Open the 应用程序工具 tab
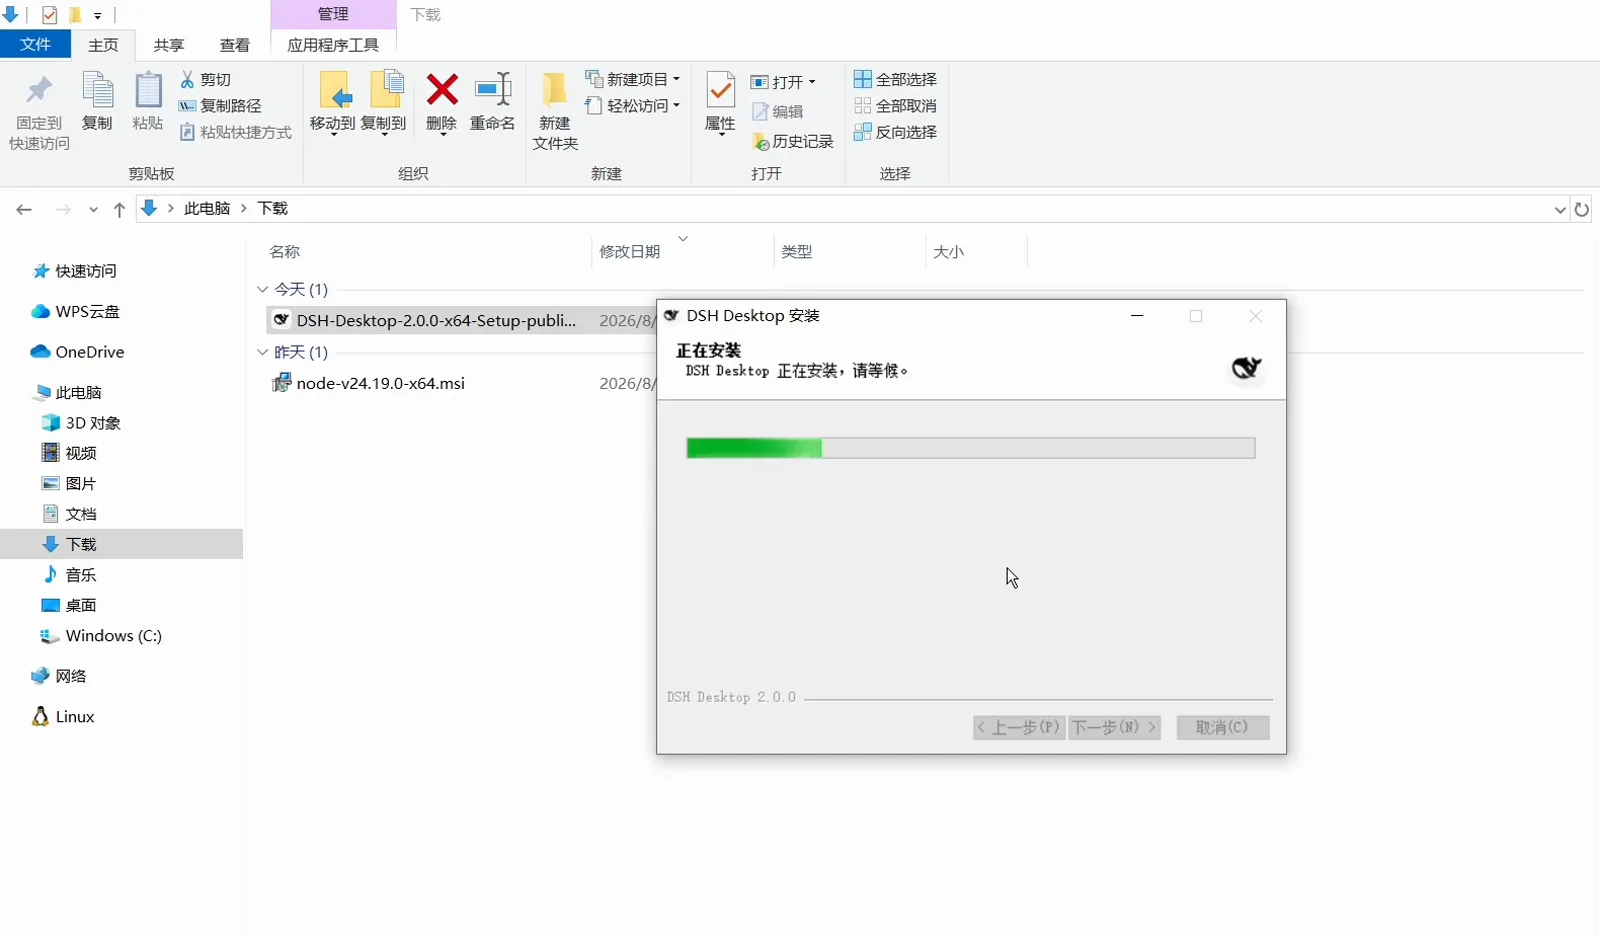Viewport: 1600px width, 936px height. pyautogui.click(x=333, y=45)
